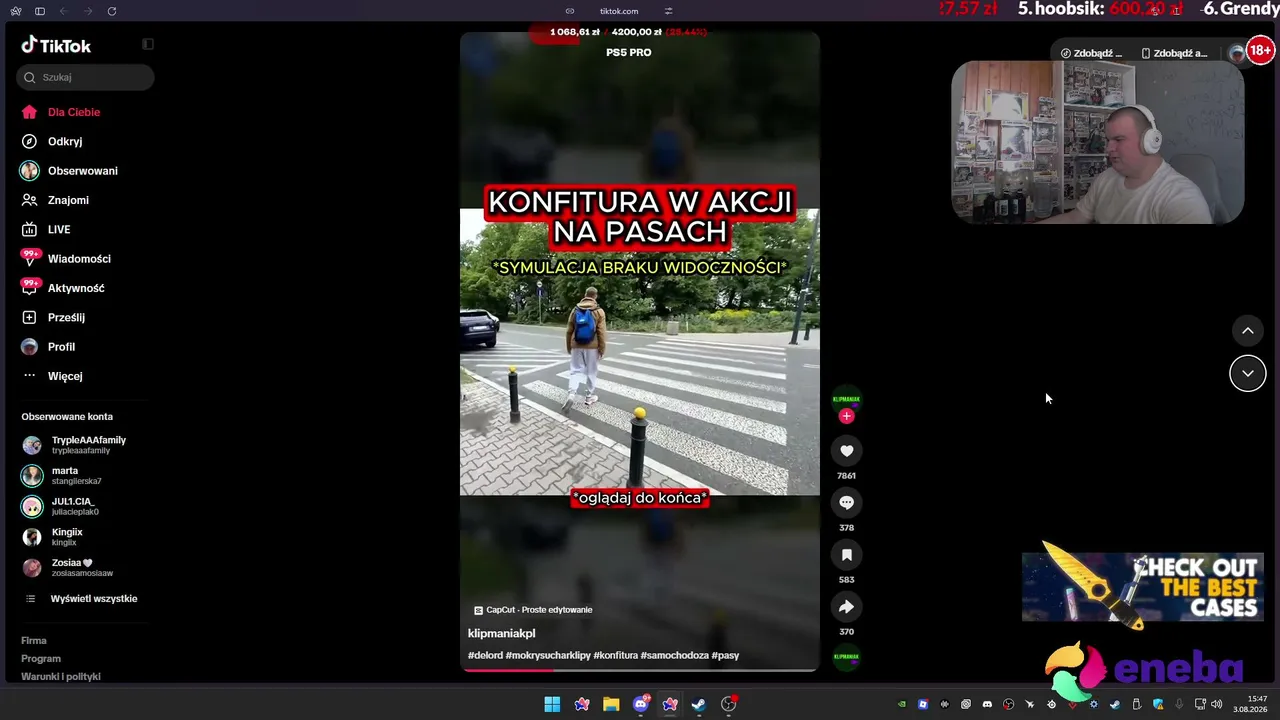
Task: Pause the video by clicking the player
Action: click(640, 352)
